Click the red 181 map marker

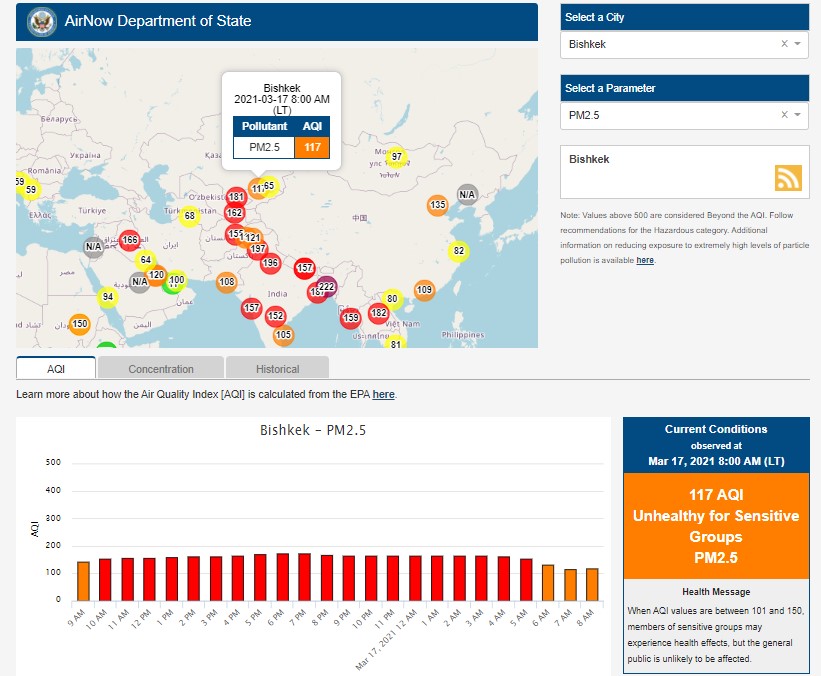coord(236,197)
